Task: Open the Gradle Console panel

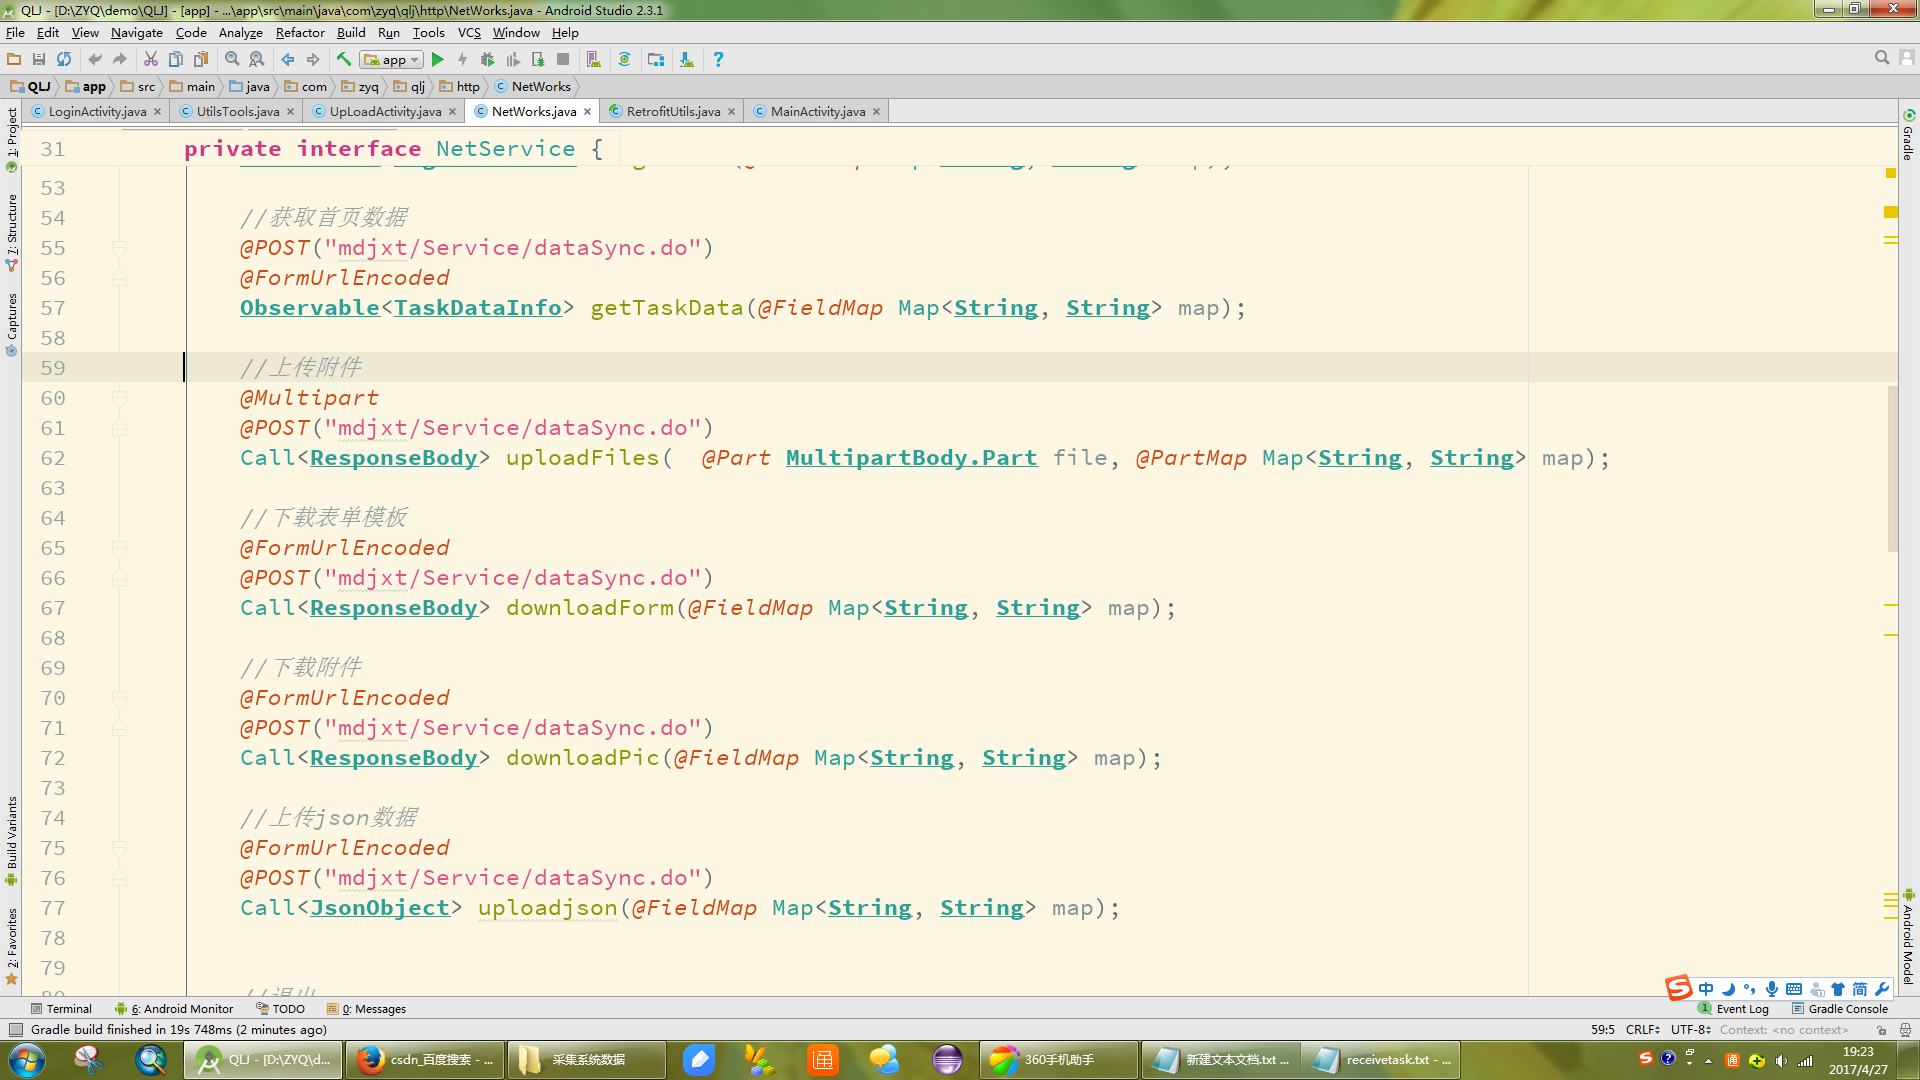Action: coord(1840,1009)
